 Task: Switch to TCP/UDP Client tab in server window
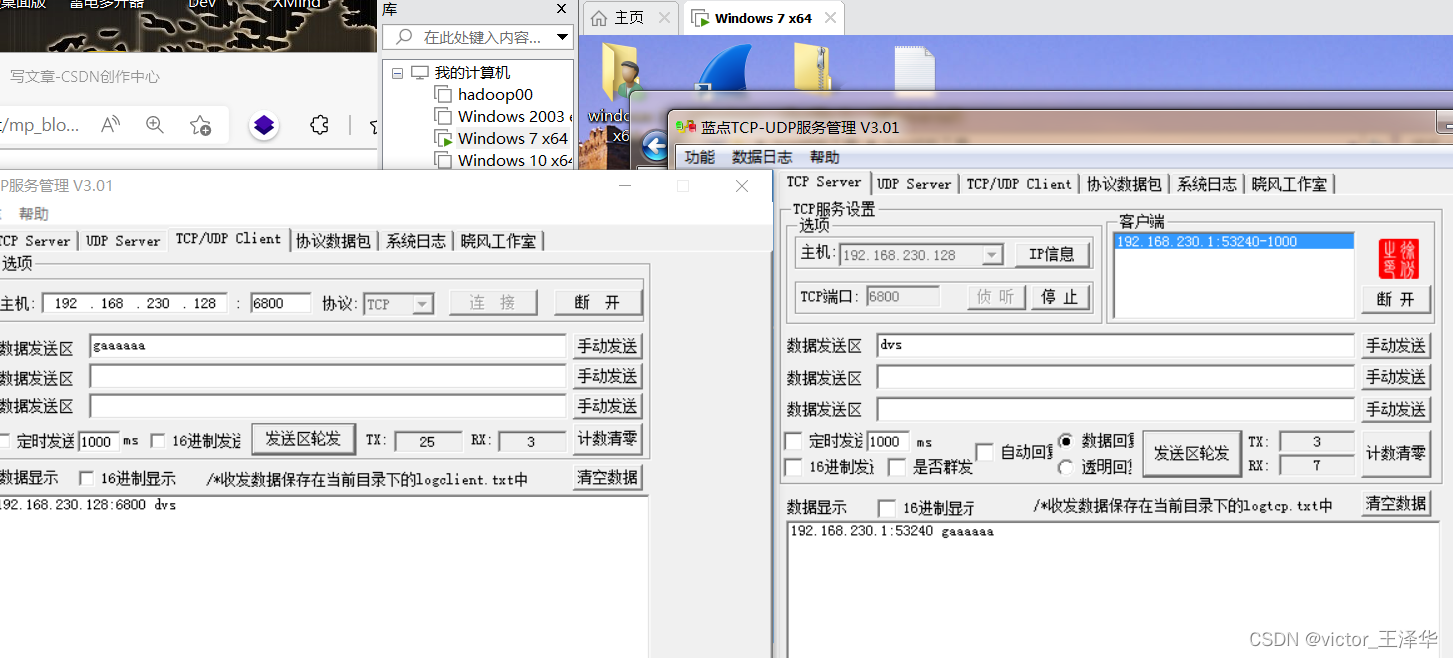(1018, 184)
